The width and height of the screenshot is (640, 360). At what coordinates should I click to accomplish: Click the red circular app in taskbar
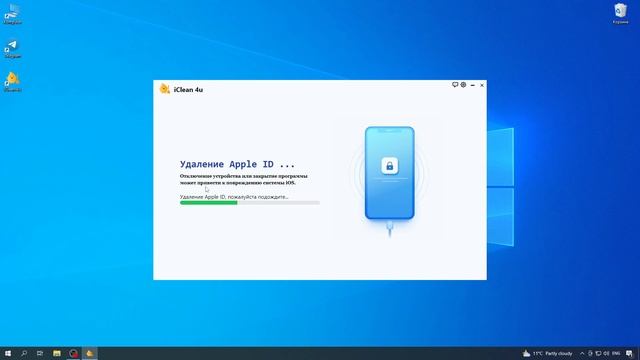pyautogui.click(x=73, y=353)
